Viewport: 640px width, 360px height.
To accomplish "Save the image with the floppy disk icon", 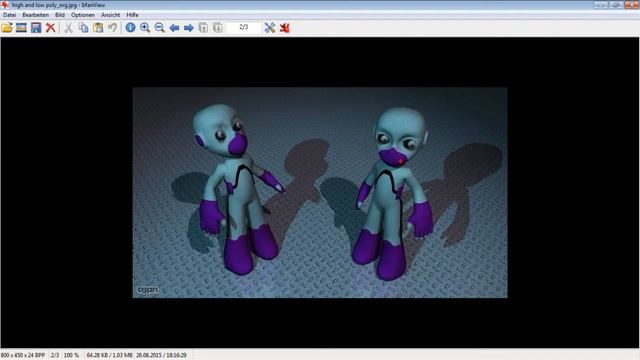I will click(x=36, y=28).
